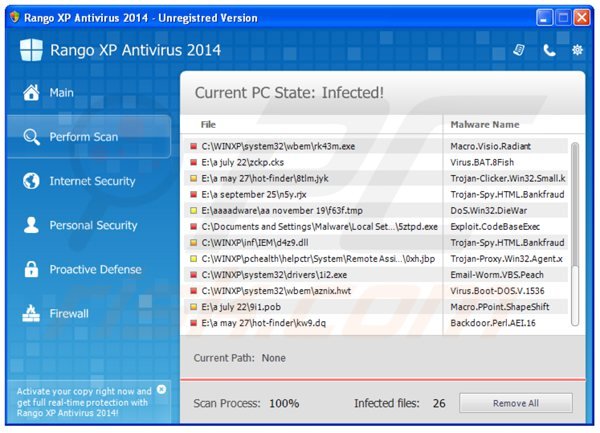Image resolution: width=600 pixels, height=433 pixels.
Task: Click the Firewall brick wall icon
Action: click(x=31, y=313)
